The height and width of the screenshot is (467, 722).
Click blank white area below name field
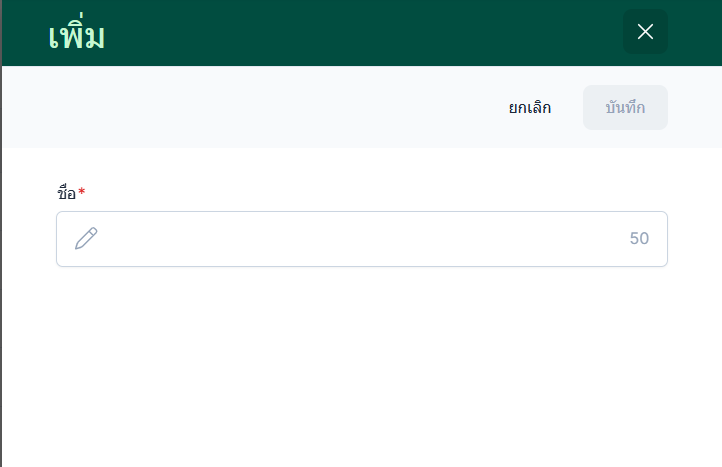point(360,370)
